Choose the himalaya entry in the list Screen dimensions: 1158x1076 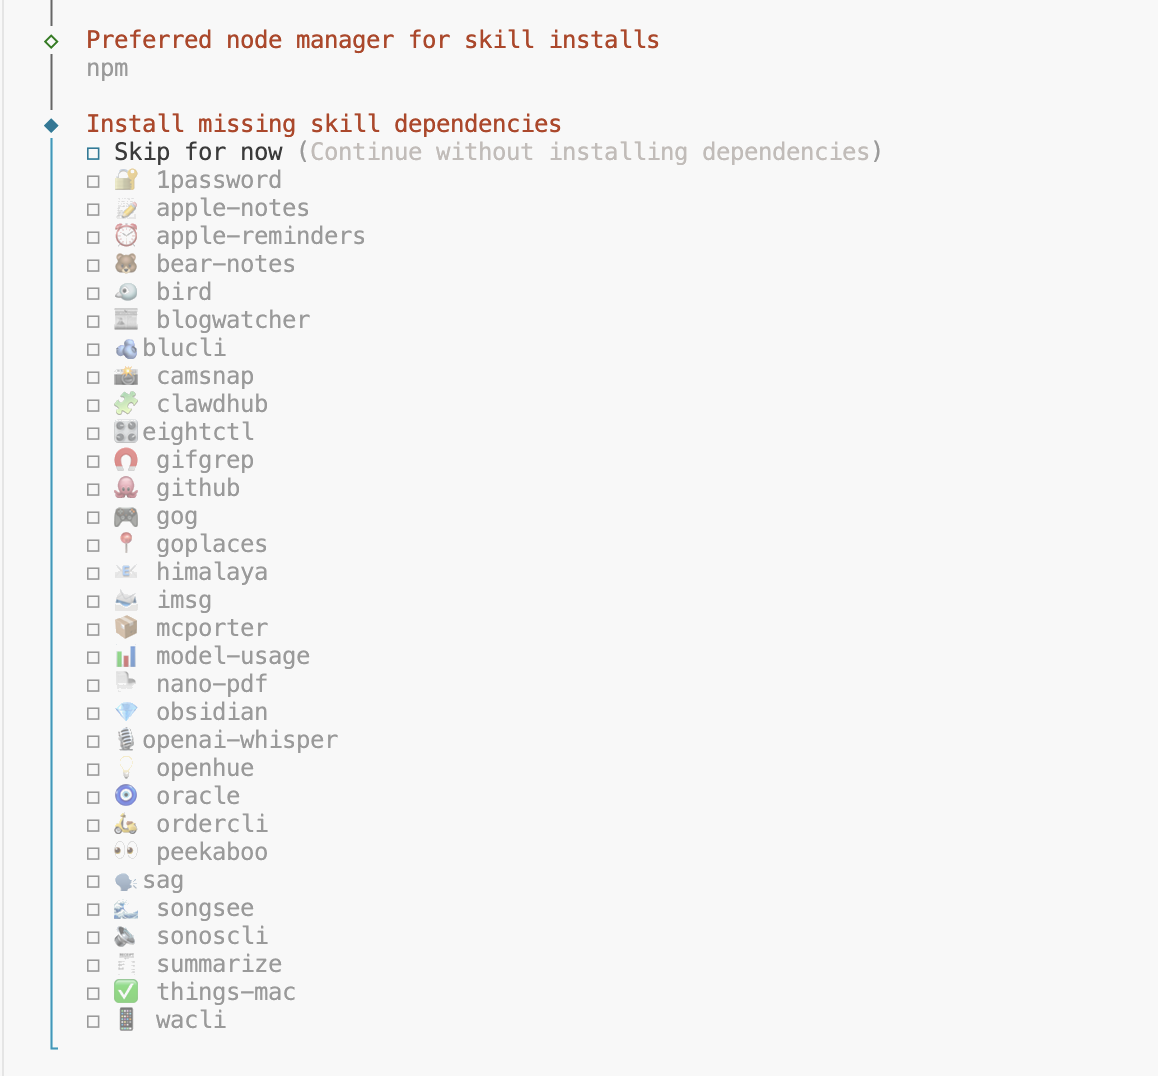pyautogui.click(x=212, y=572)
